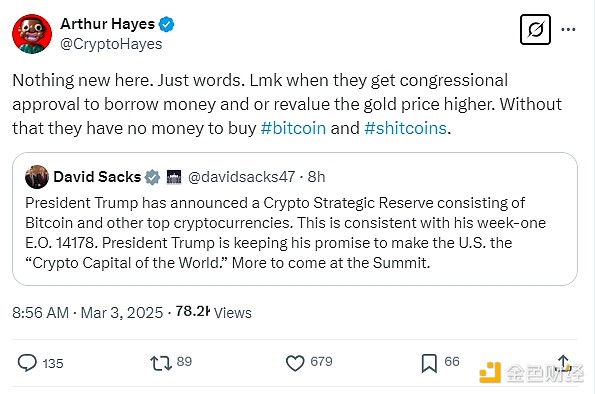
Task: Like the post with heart icon
Action: click(x=295, y=363)
